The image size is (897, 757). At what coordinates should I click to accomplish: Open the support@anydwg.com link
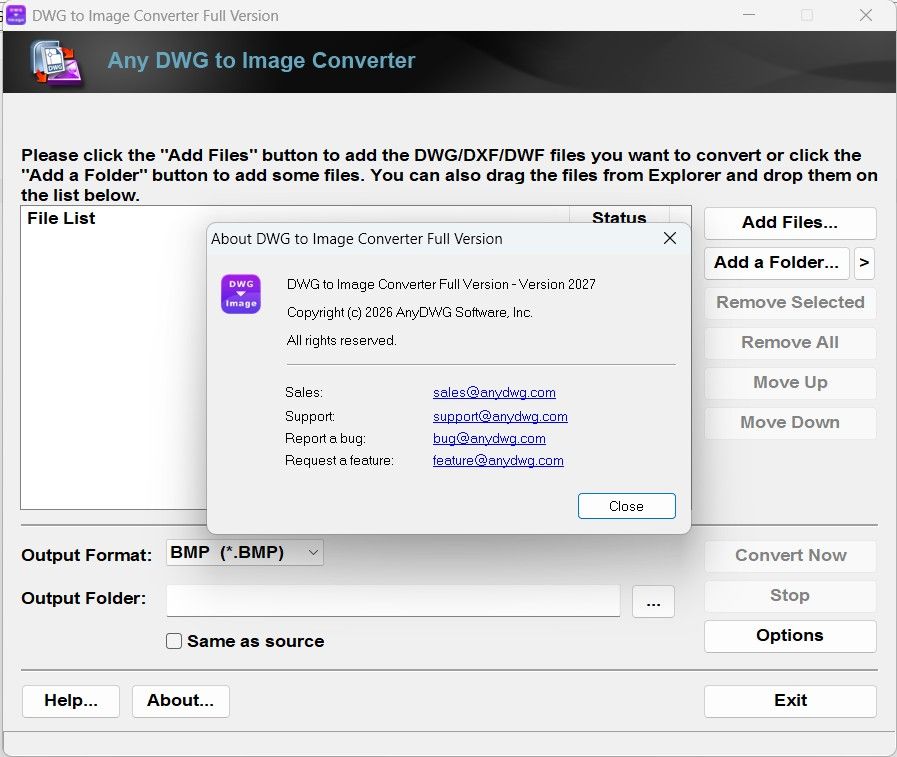tap(500, 416)
